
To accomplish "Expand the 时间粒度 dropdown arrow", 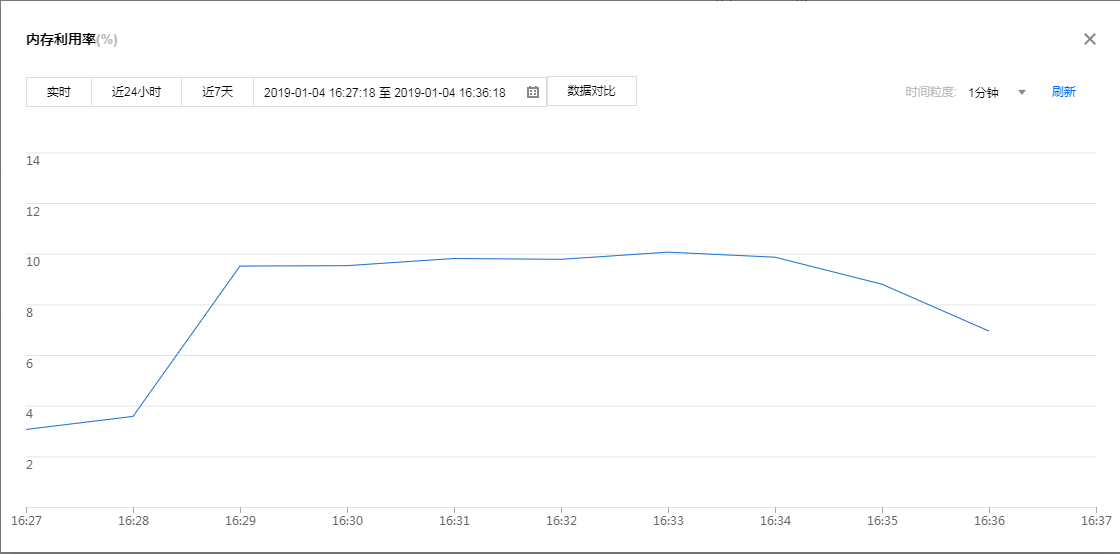I will (1022, 92).
